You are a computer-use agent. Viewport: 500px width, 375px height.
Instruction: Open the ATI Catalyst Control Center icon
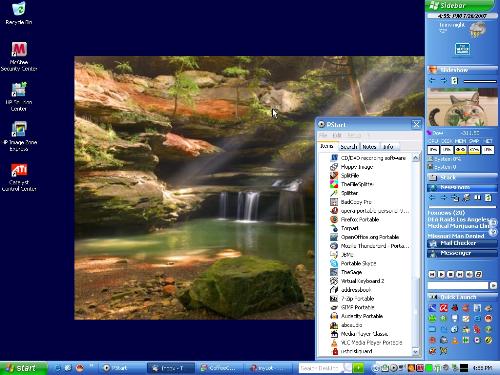pos(19,177)
